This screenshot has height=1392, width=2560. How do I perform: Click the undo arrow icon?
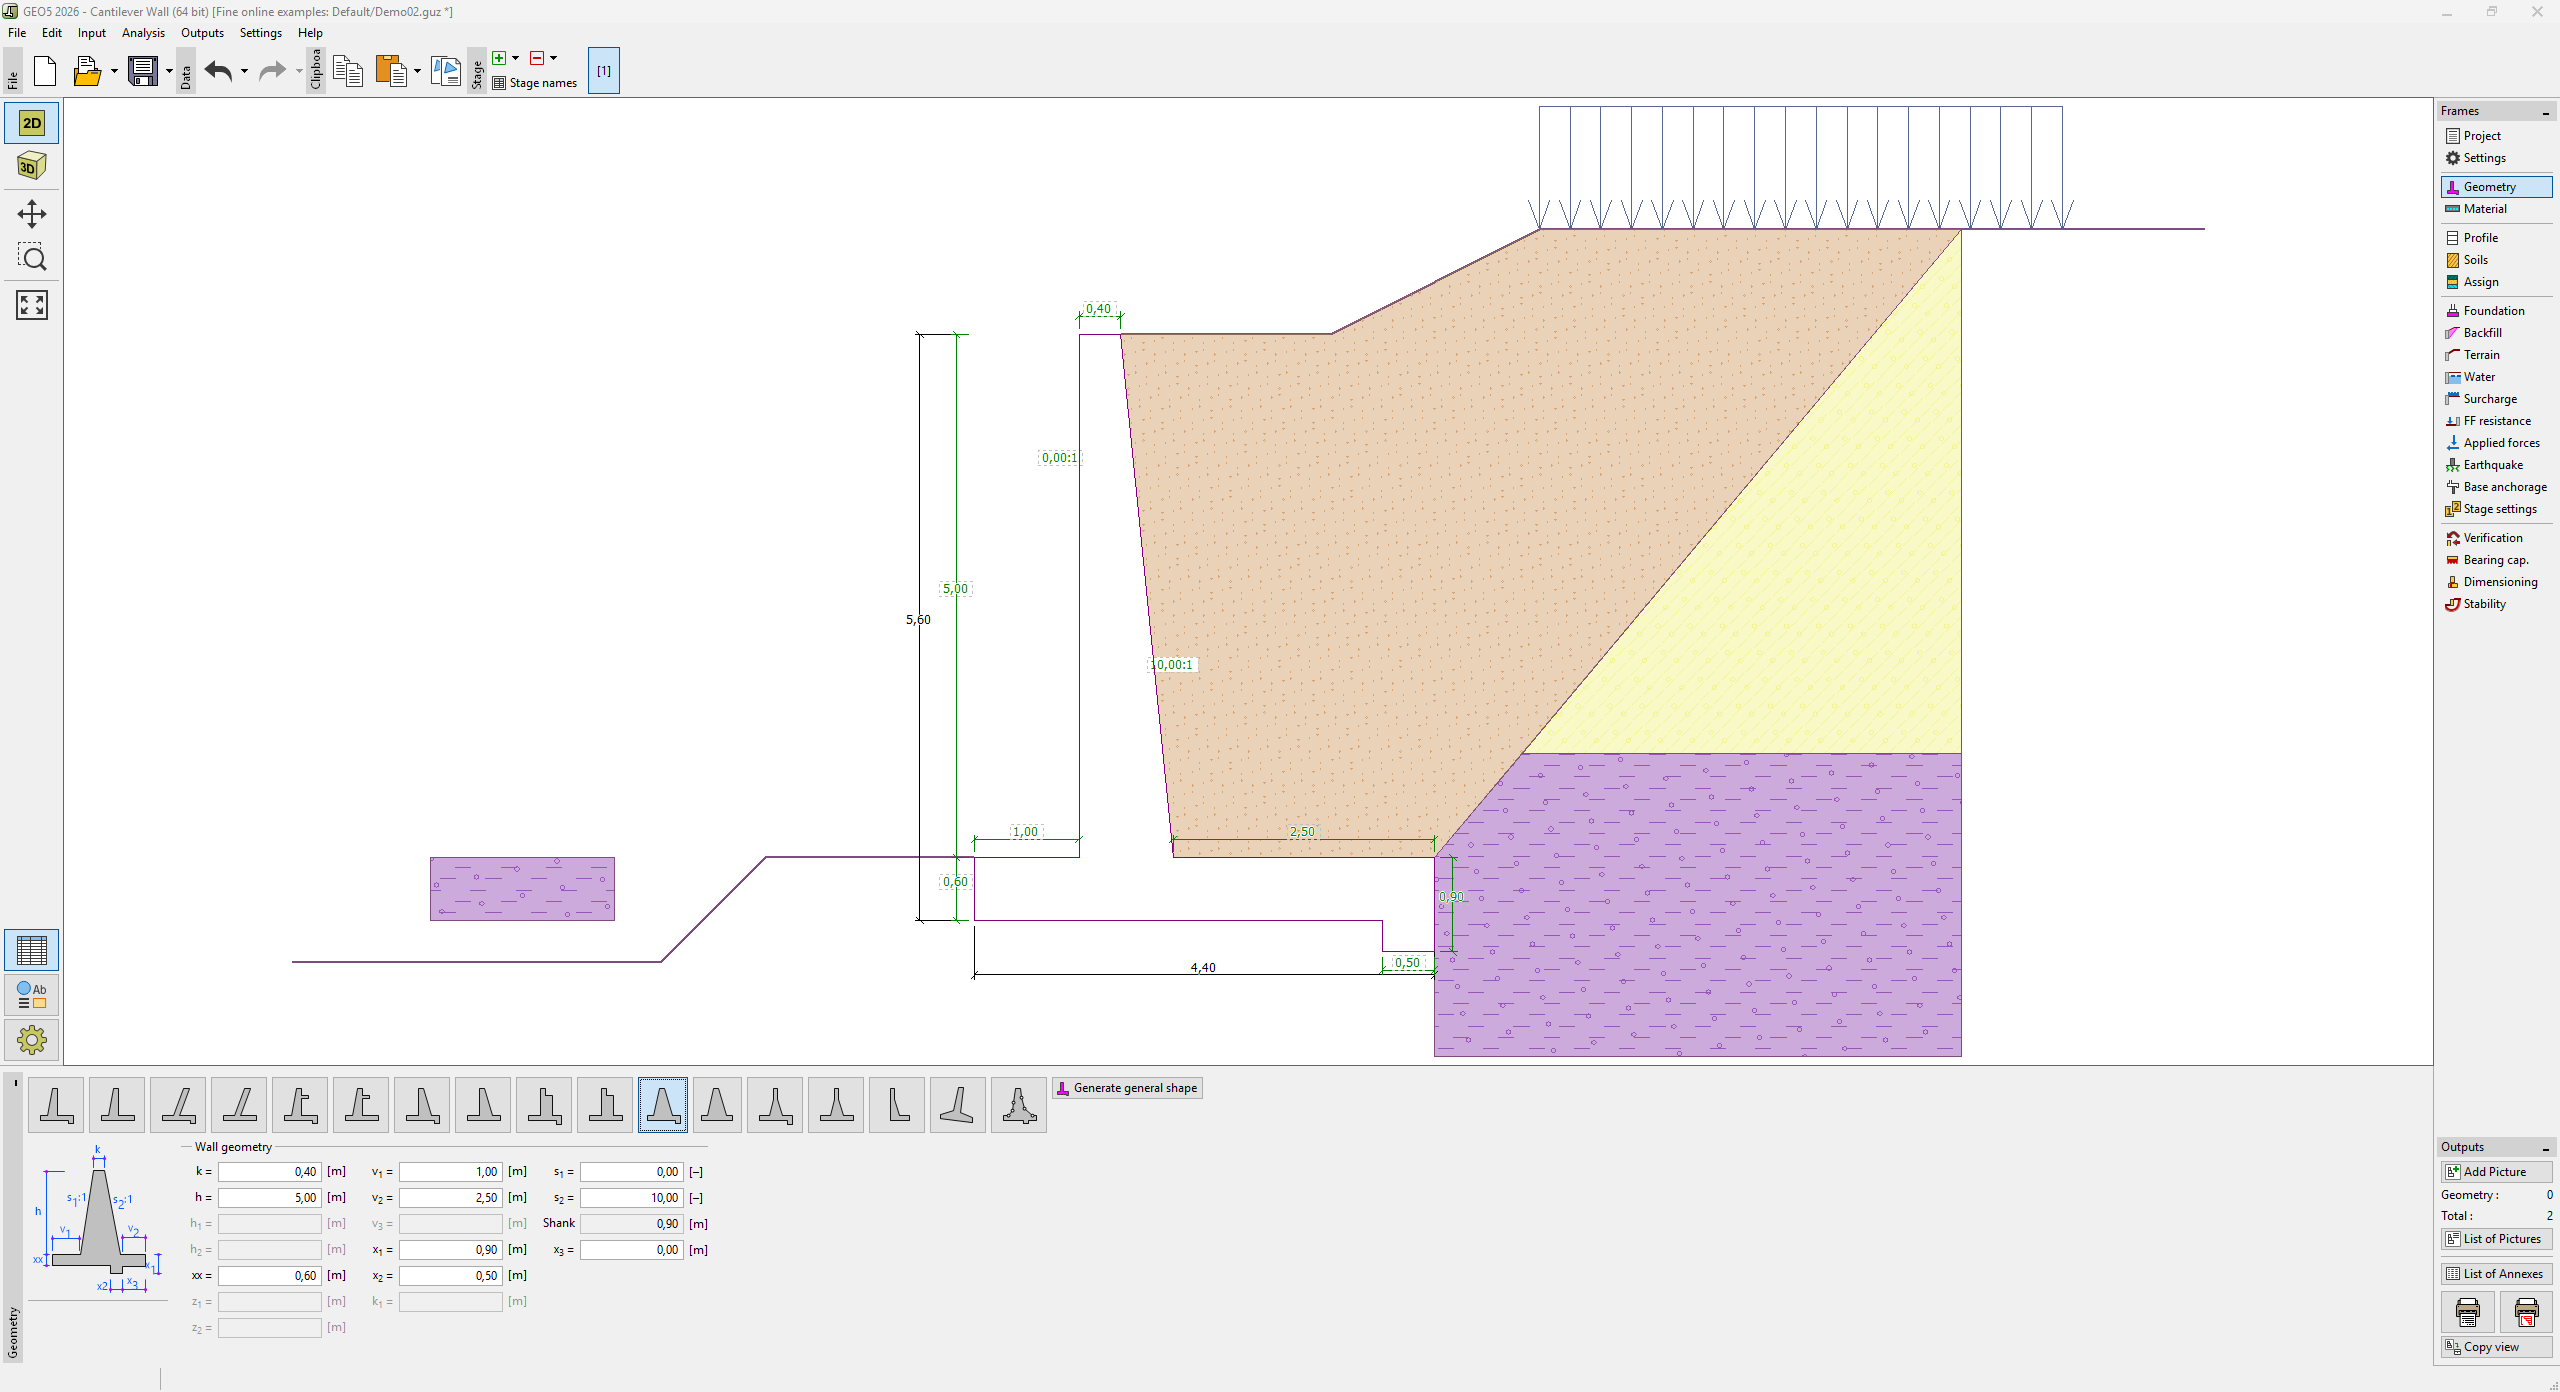(x=218, y=71)
